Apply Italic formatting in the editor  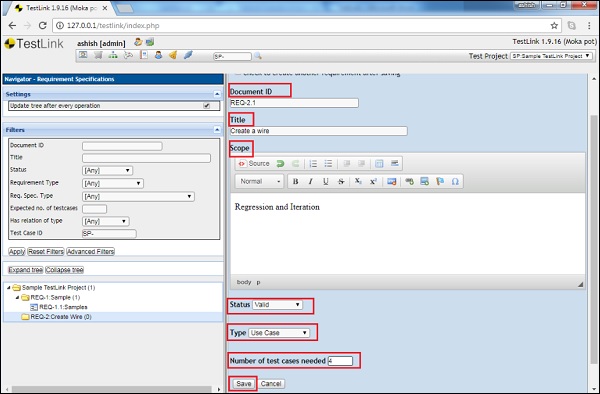pos(310,181)
